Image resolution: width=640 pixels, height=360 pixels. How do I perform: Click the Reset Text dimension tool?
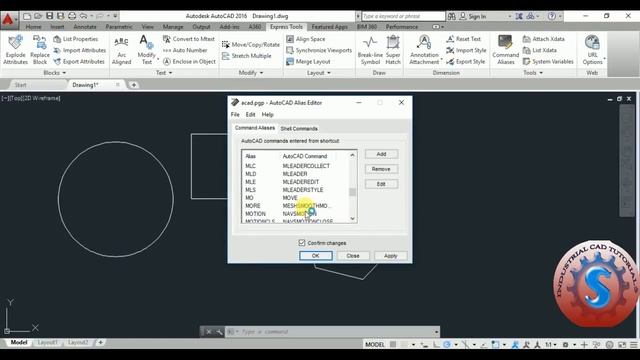click(464, 39)
